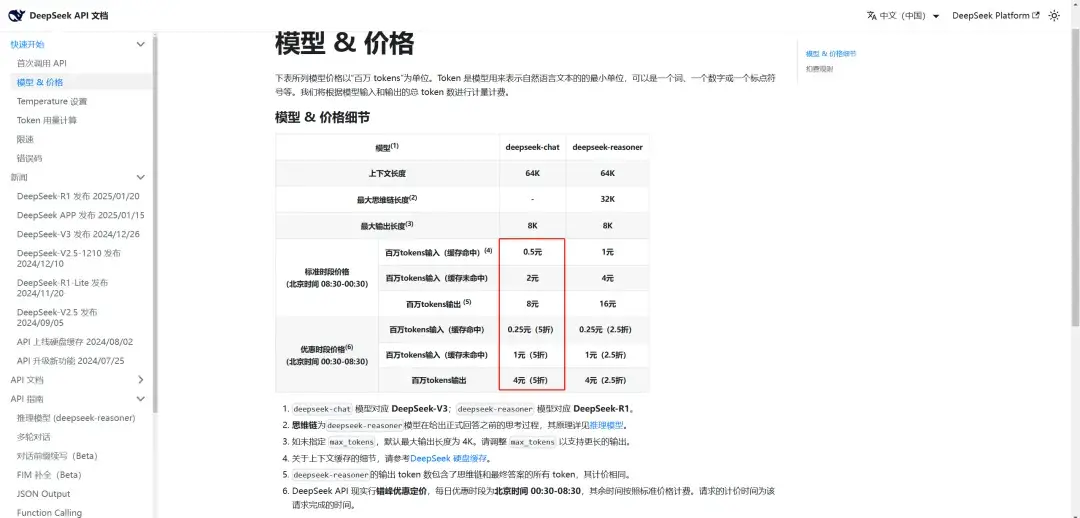Screen dimensions: 1080x518
Task: Open 限速 sidebar item
Action: coord(25,139)
